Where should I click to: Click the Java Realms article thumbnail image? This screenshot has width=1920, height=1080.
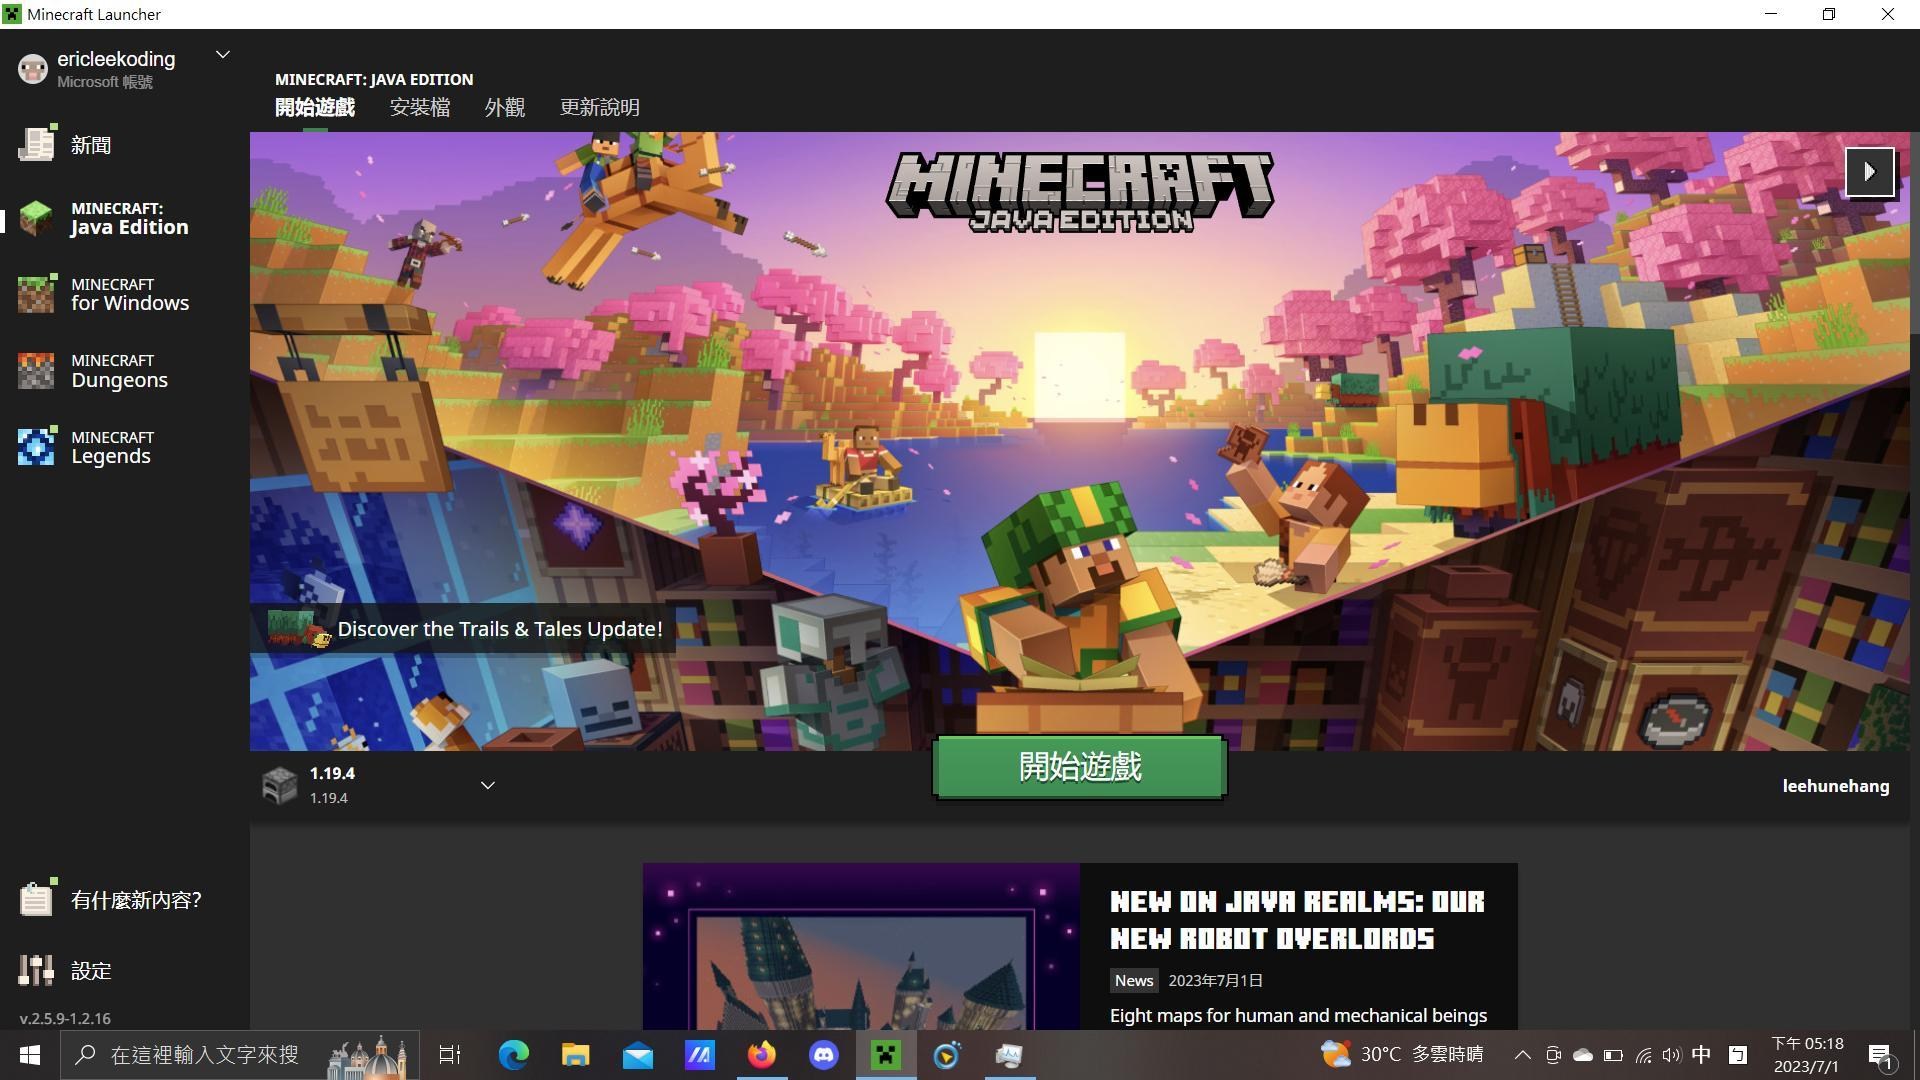pos(861,946)
